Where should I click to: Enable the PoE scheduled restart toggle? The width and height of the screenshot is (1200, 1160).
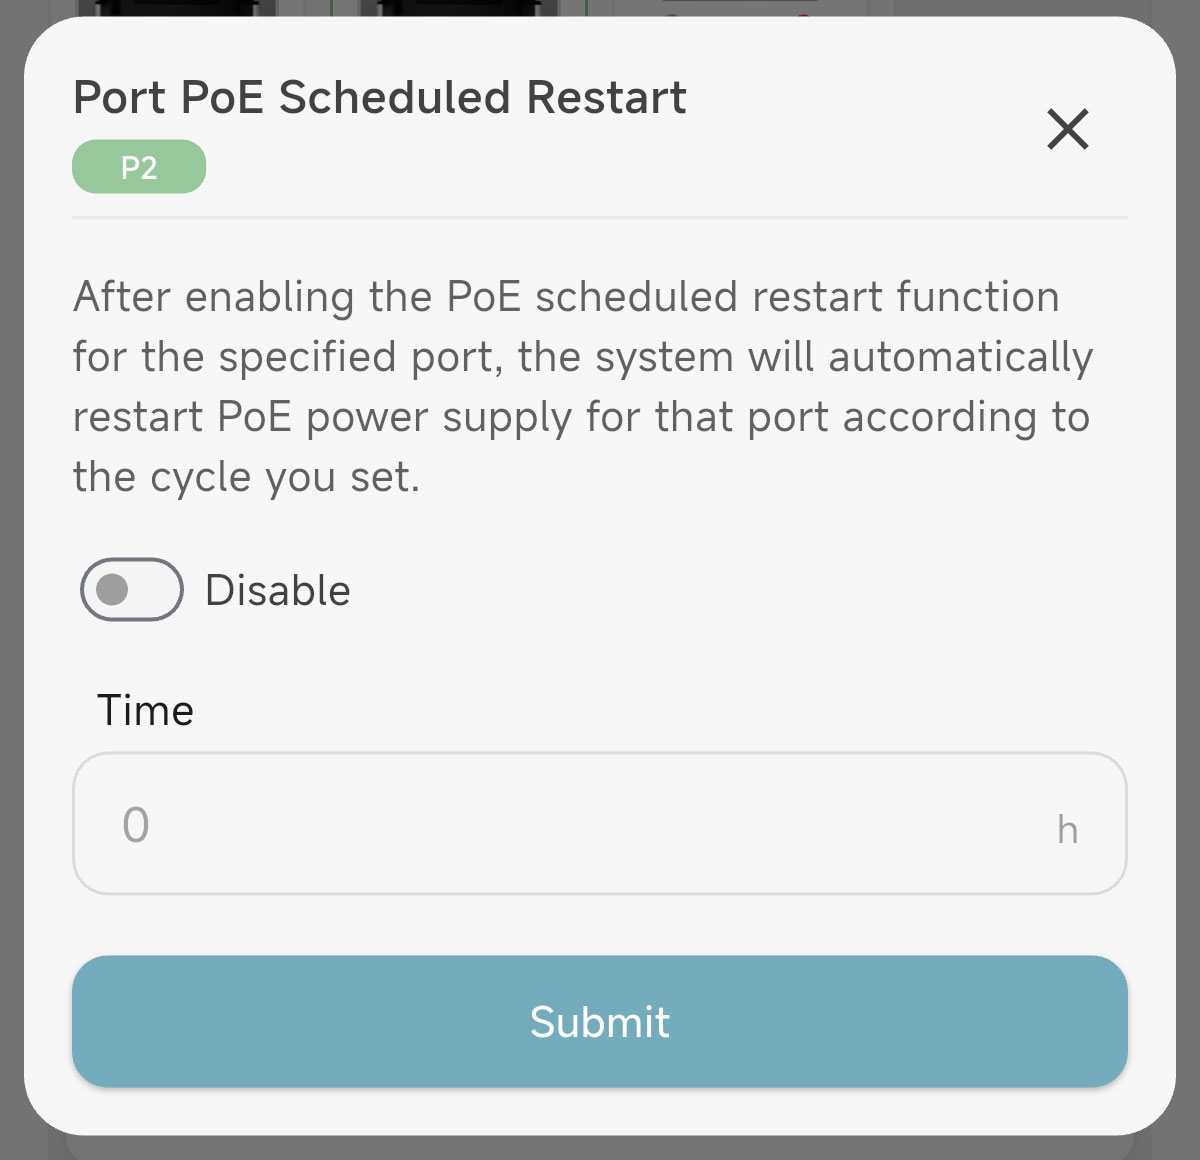tap(132, 589)
